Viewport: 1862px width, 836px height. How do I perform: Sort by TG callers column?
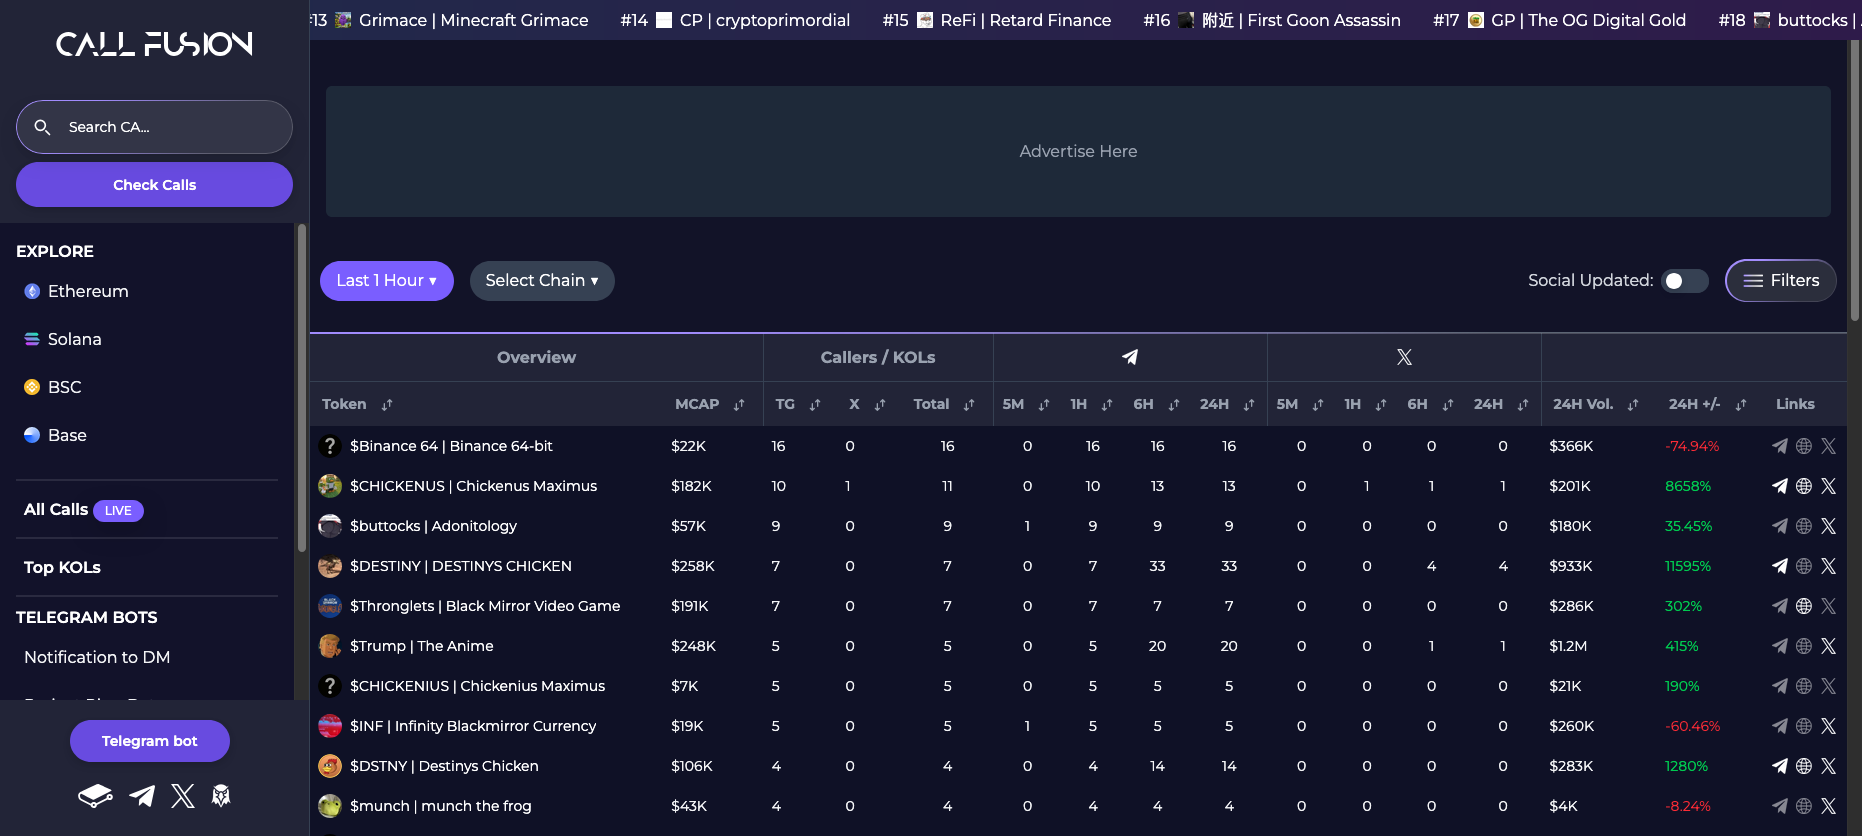point(815,405)
